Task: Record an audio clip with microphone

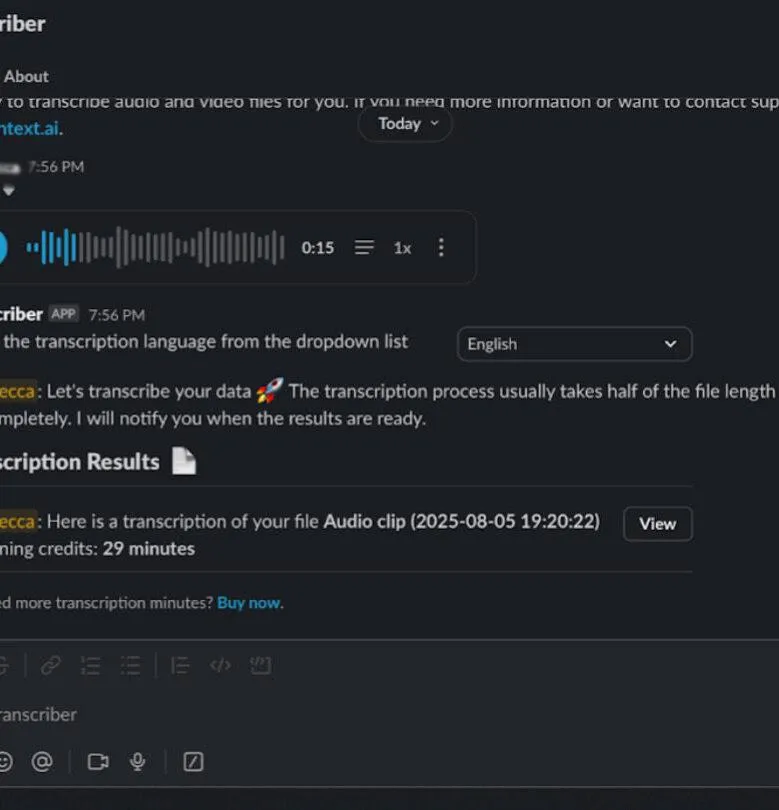Action: tap(137, 761)
